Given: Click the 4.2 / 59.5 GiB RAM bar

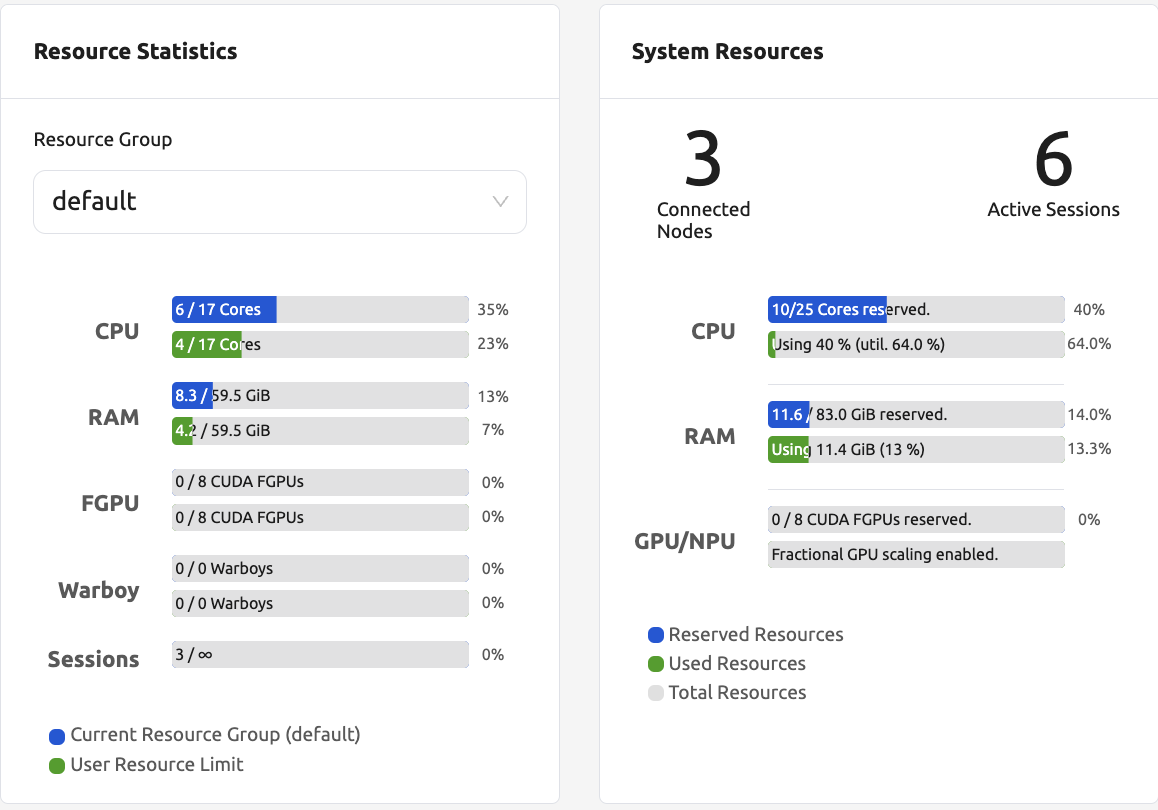Looking at the screenshot, I should point(320,431).
